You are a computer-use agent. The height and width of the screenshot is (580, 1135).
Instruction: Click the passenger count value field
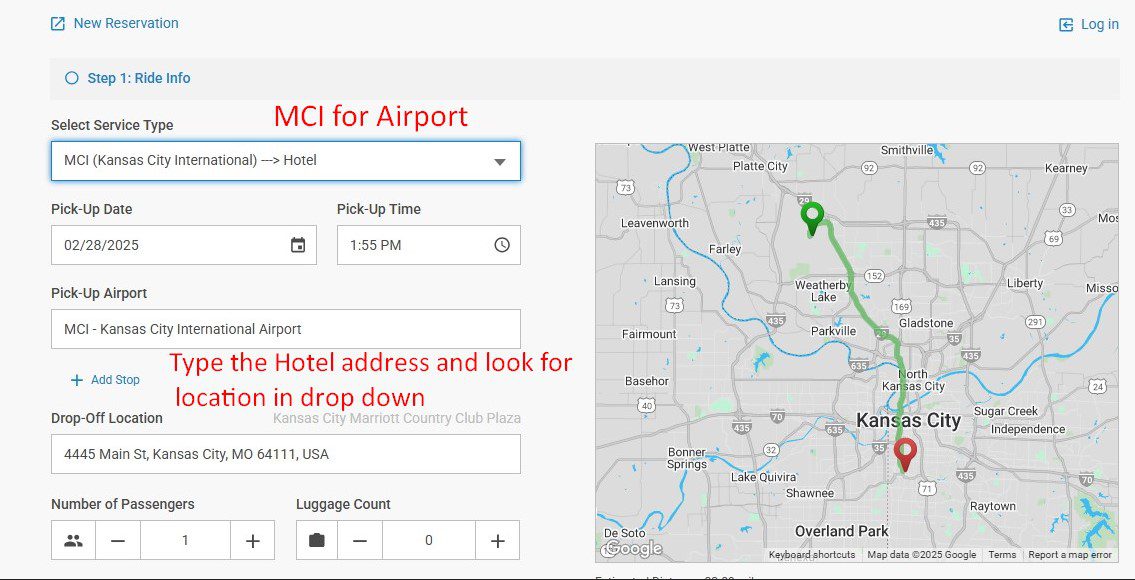coord(185,540)
